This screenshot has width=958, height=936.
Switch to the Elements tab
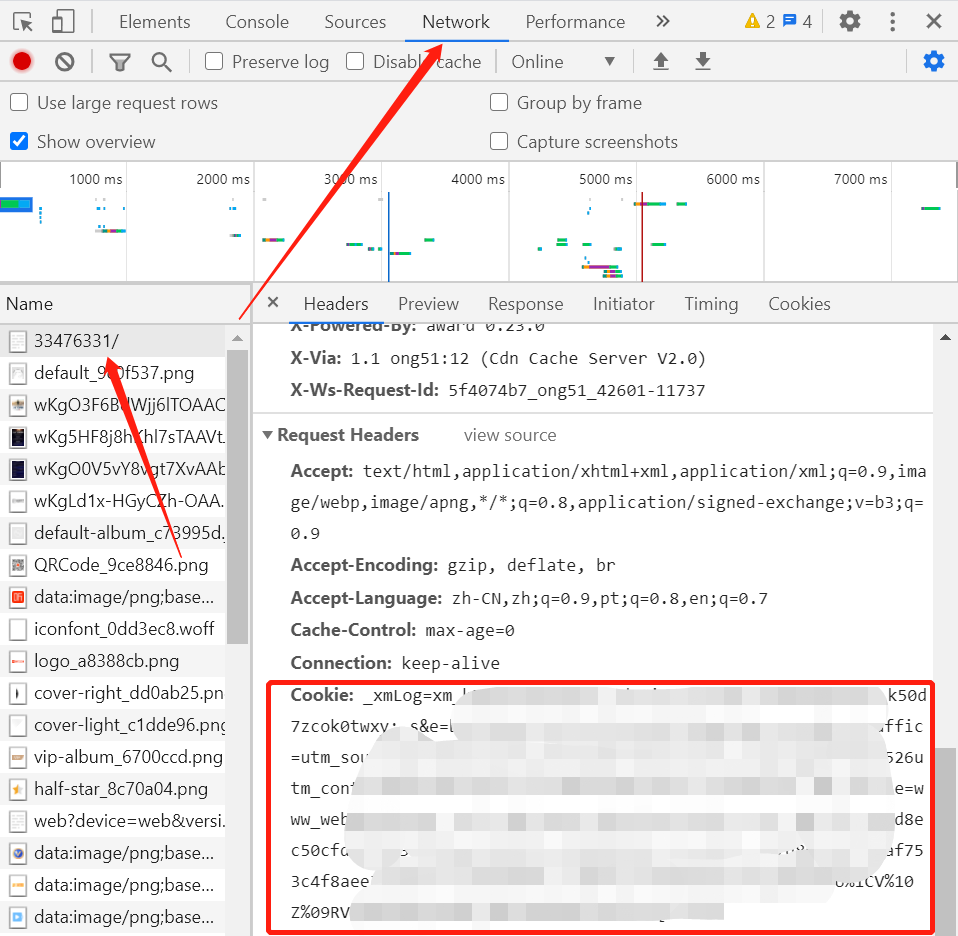click(x=155, y=22)
